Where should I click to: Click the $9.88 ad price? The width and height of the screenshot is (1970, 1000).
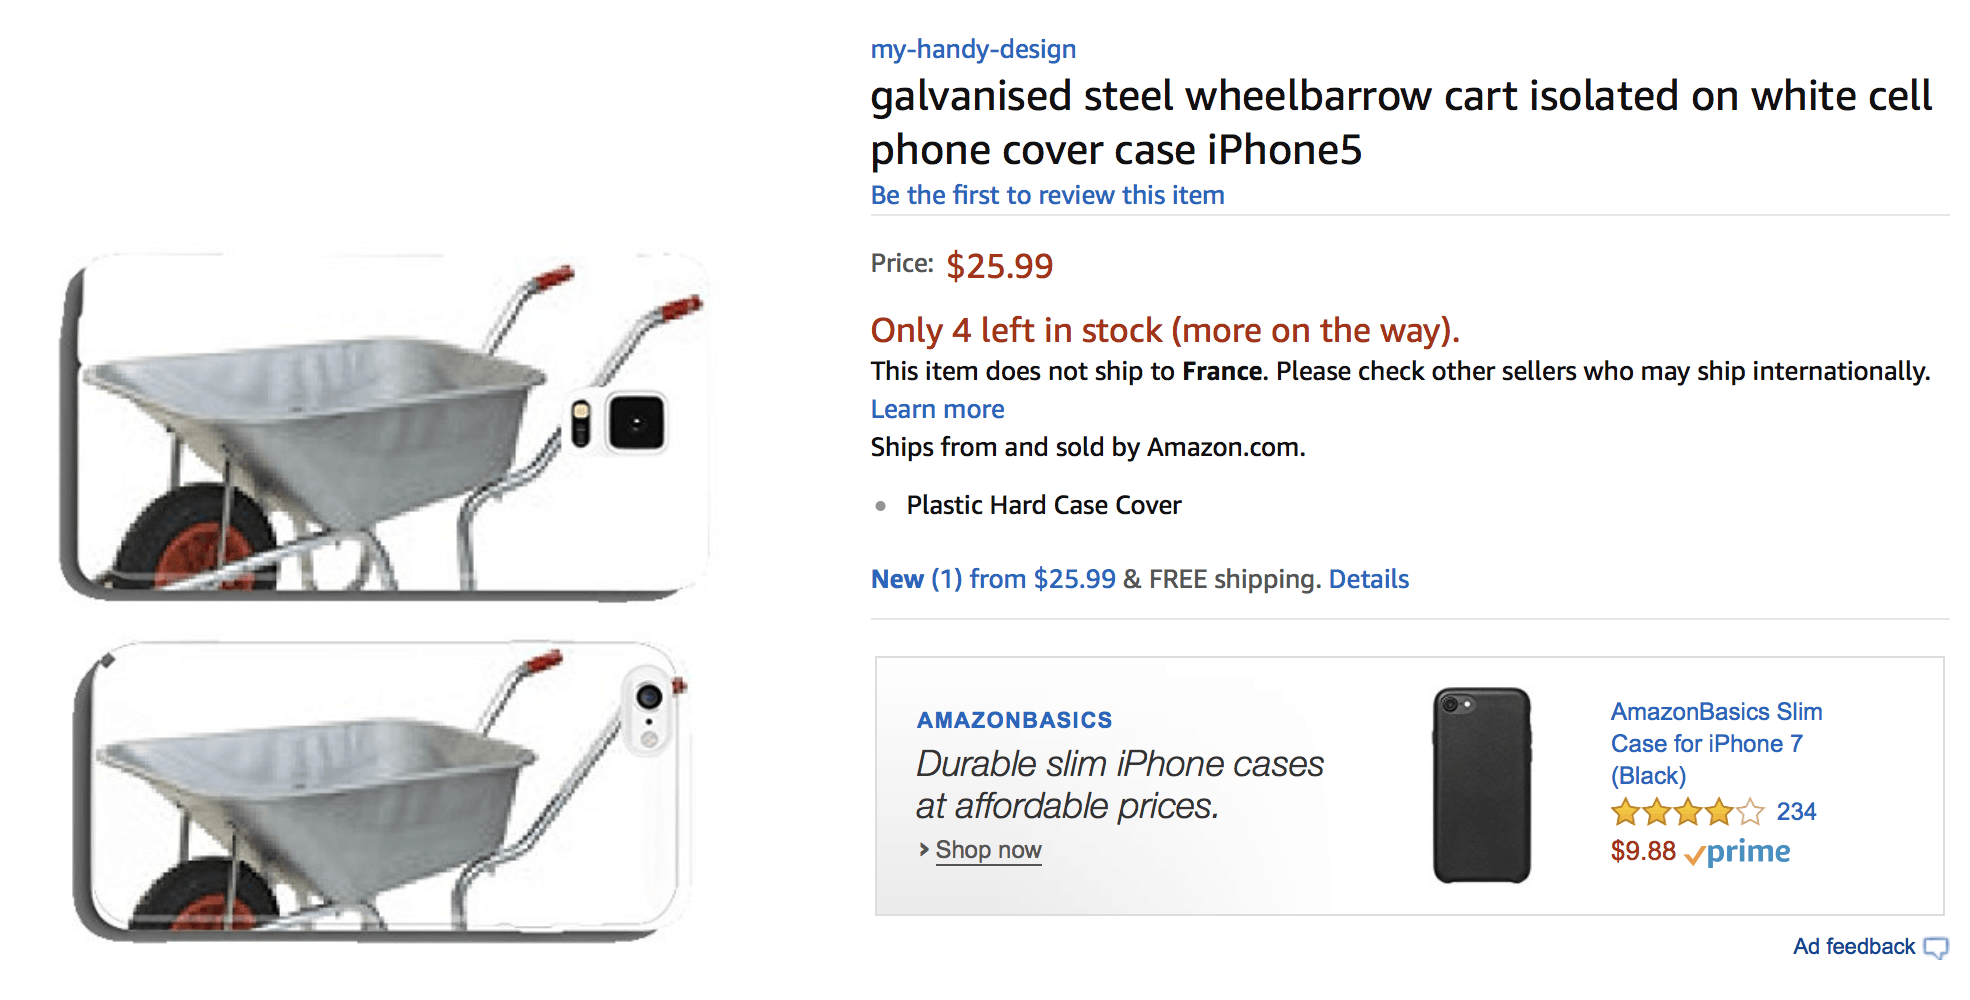tap(1642, 851)
